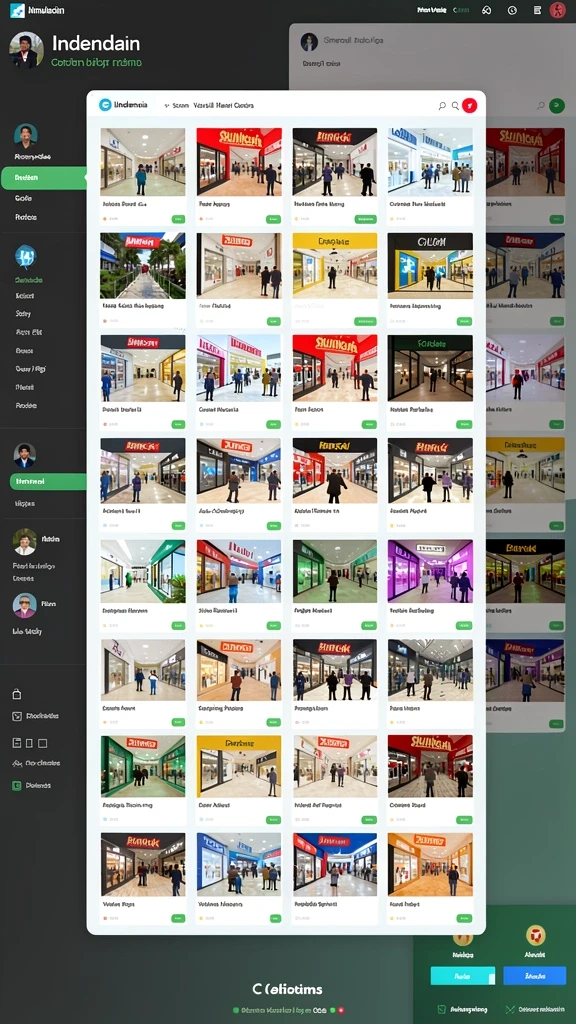The width and height of the screenshot is (576, 1024).
Task: Open the Scram tab in front window header
Action: pyautogui.click(x=180, y=105)
